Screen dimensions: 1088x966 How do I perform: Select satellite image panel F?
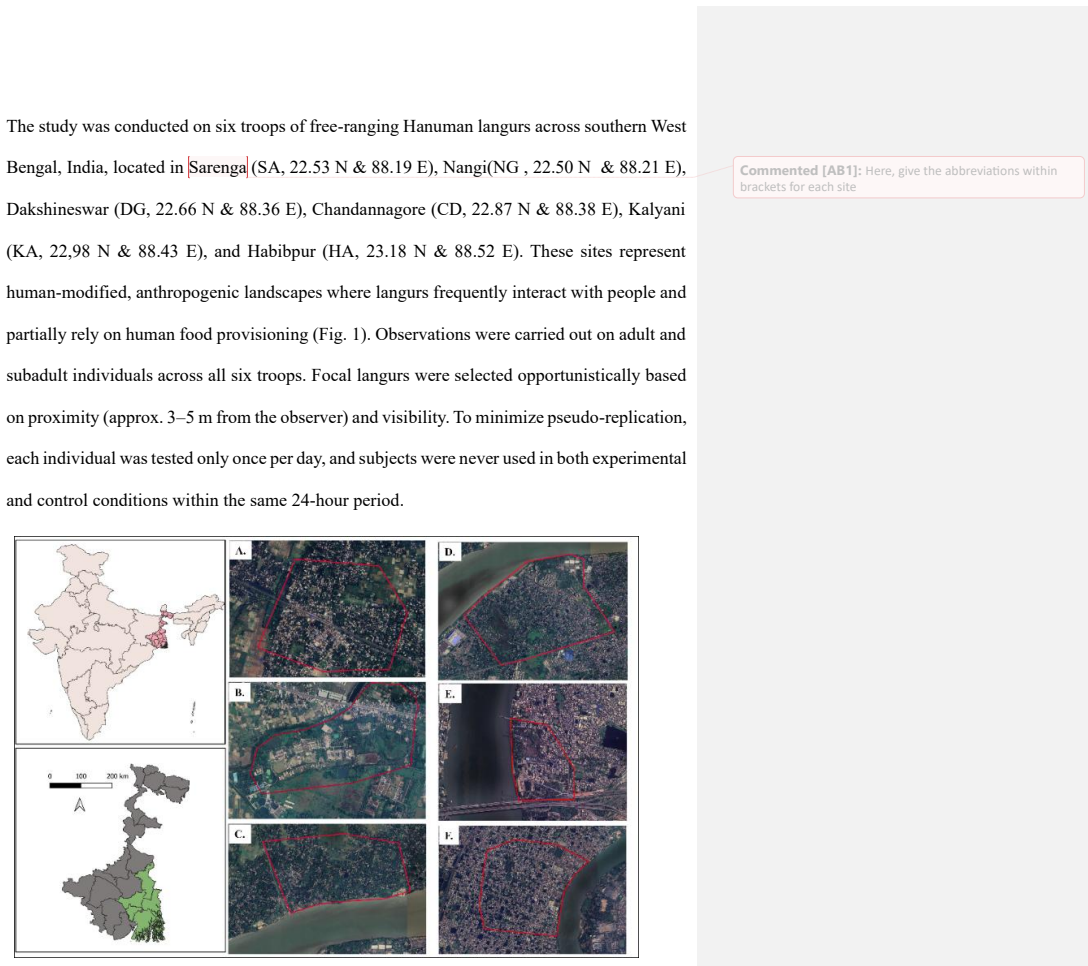[533, 890]
